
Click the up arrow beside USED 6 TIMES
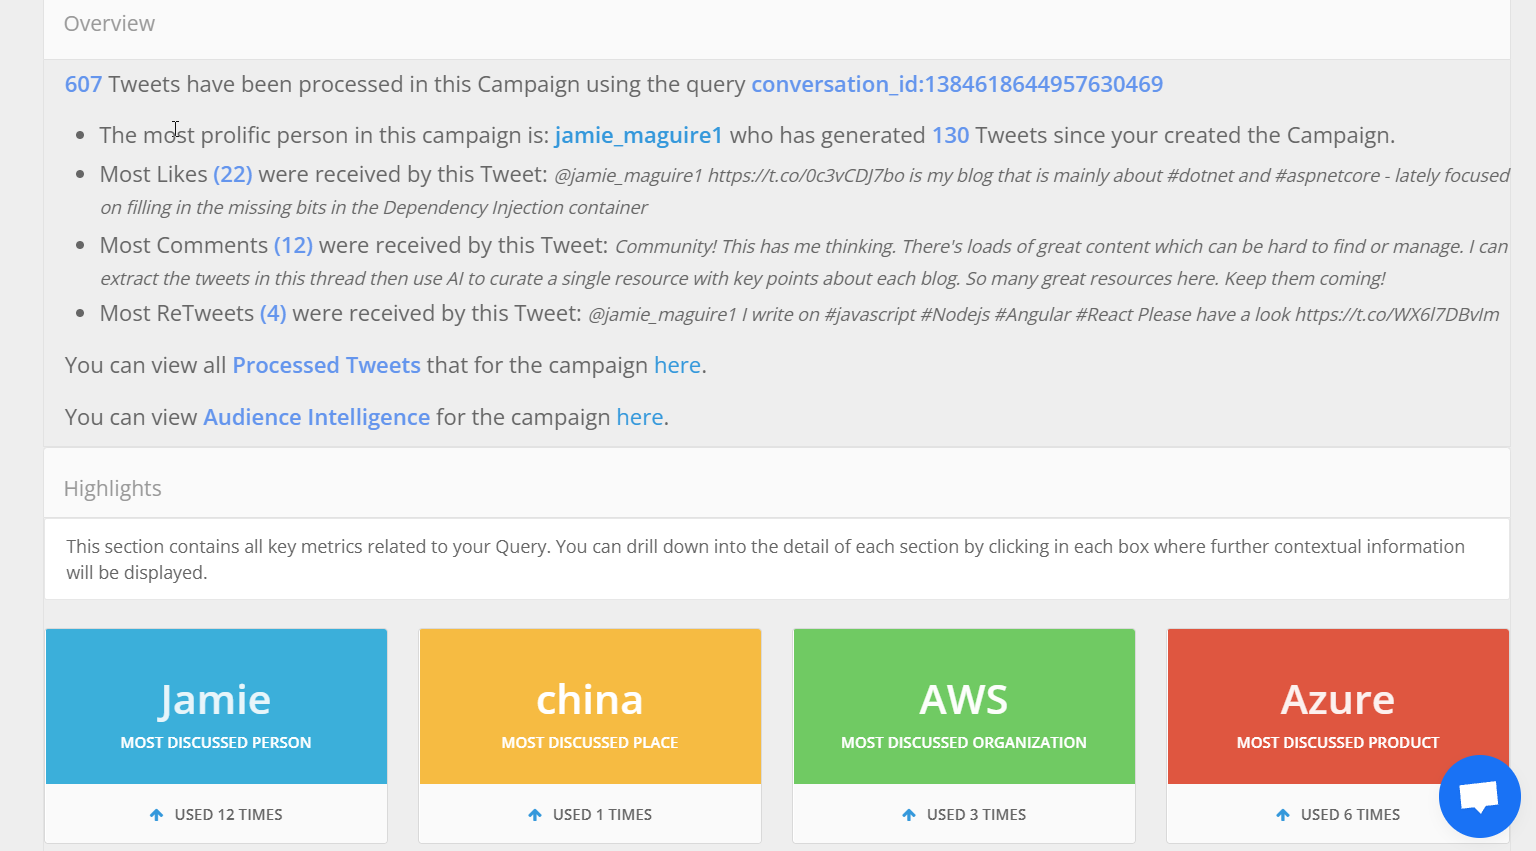click(1283, 815)
